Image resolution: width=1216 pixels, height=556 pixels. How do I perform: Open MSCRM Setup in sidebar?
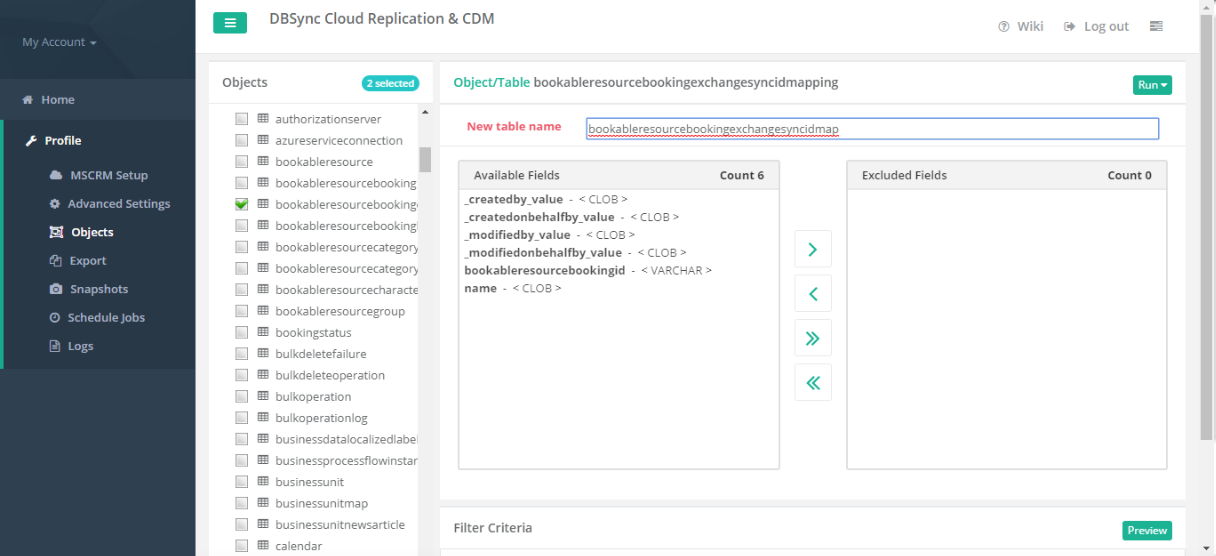click(x=108, y=175)
